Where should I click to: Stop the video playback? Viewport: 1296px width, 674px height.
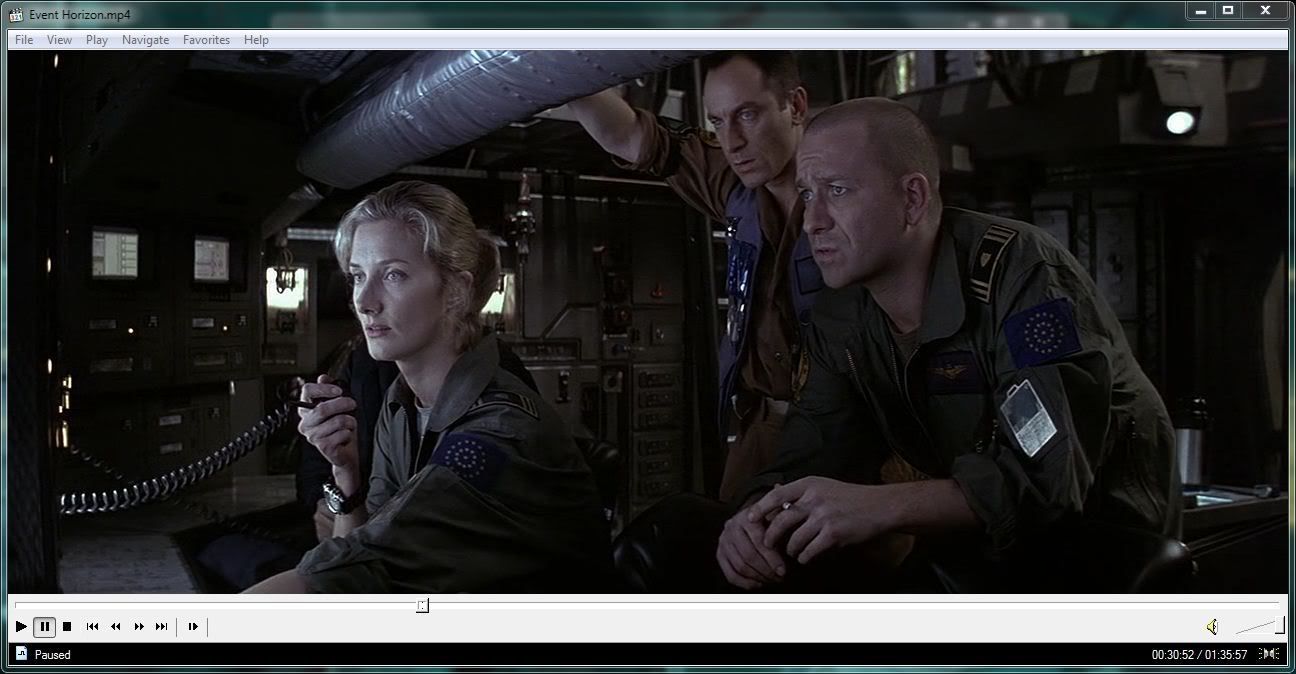67,627
